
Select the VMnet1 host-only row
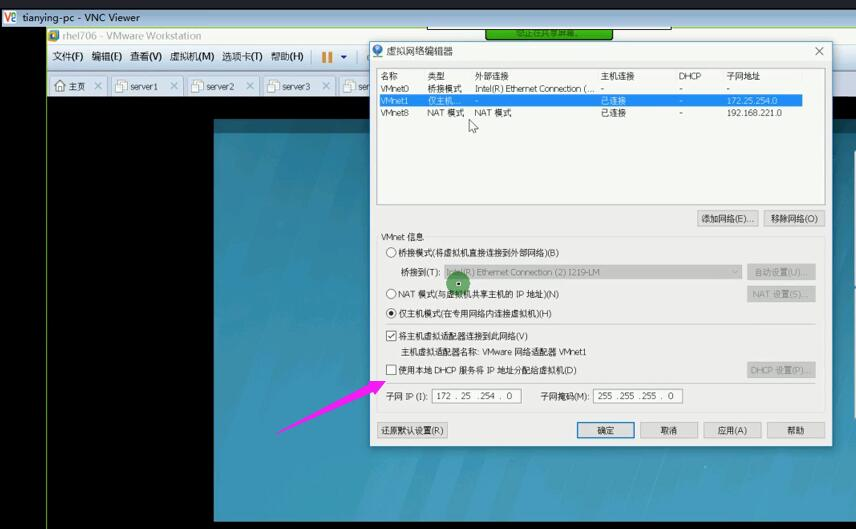[591, 100]
